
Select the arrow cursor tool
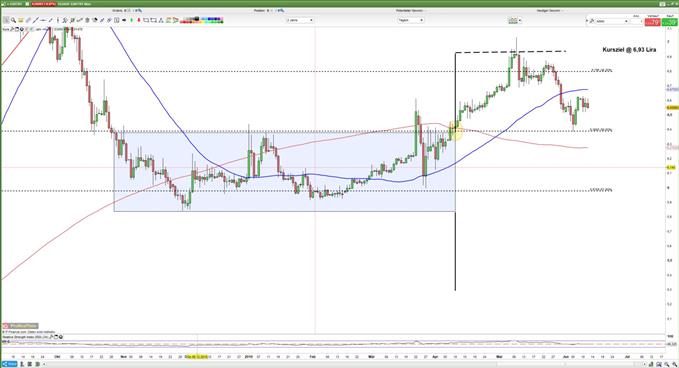pyautogui.click(x=6, y=20)
